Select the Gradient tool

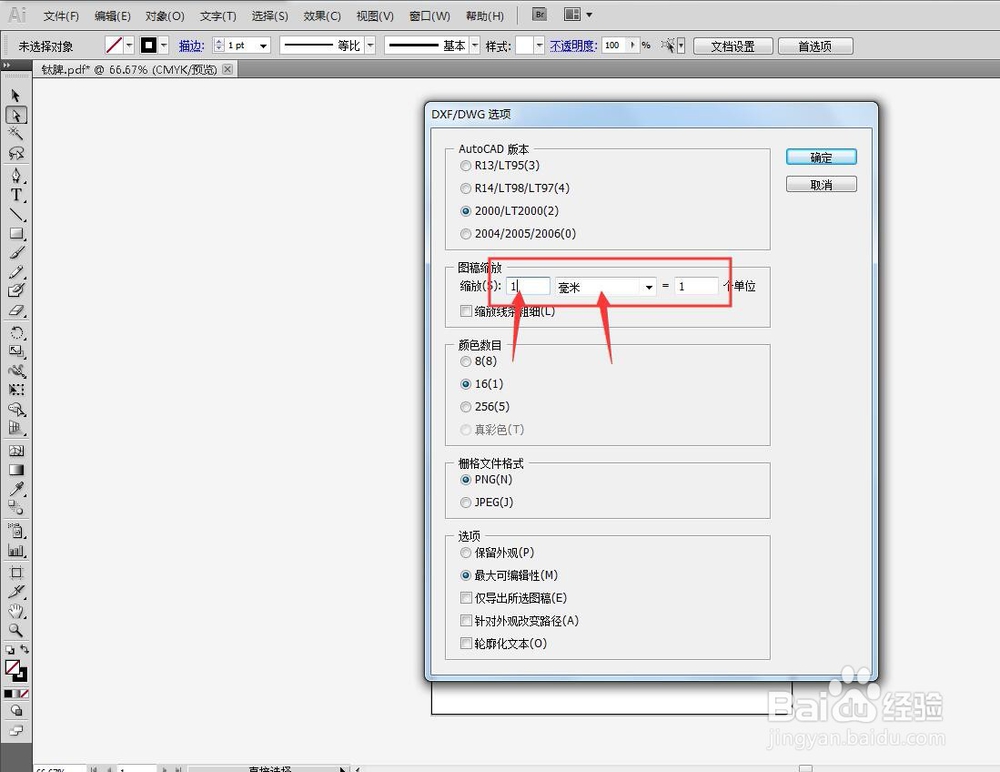(x=15, y=470)
